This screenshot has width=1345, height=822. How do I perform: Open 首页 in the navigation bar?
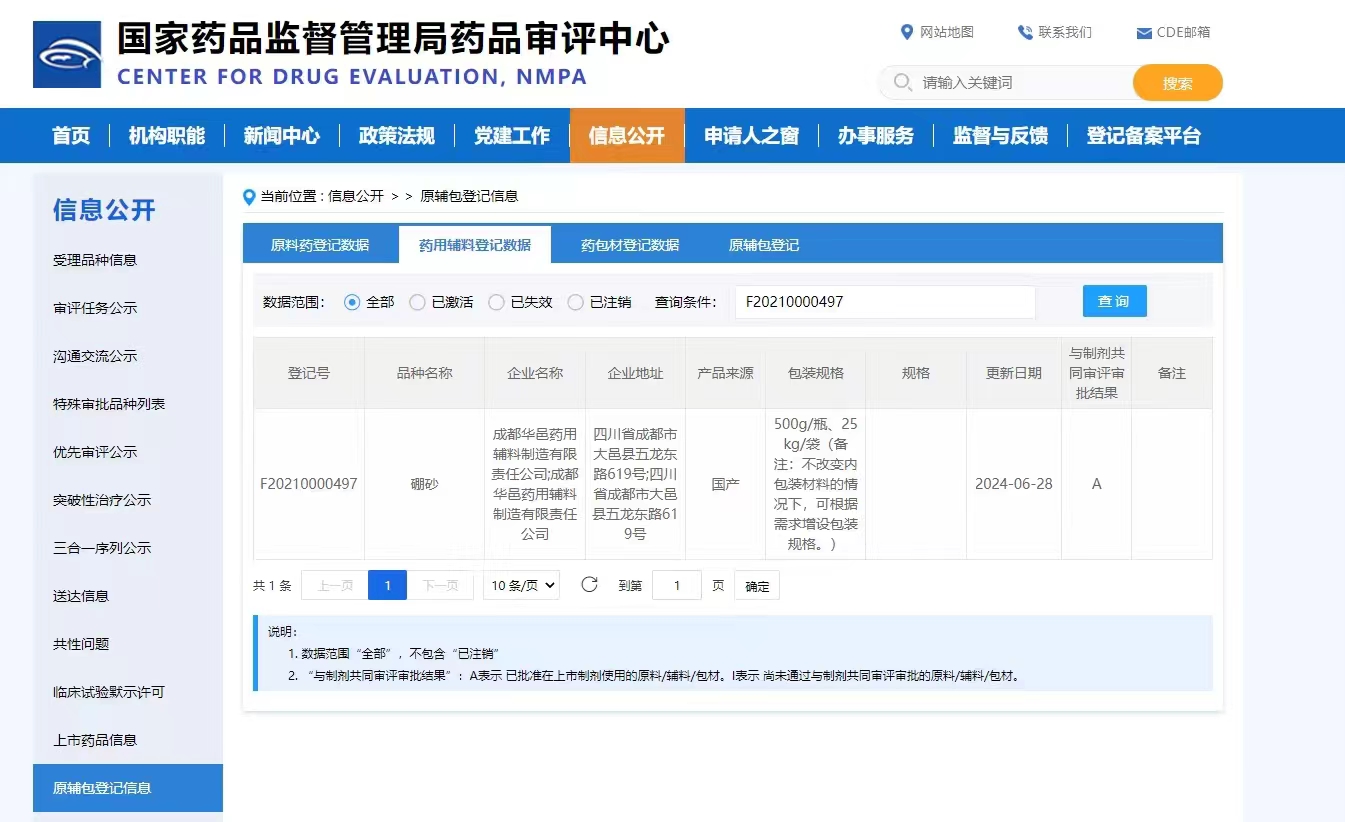(71, 136)
